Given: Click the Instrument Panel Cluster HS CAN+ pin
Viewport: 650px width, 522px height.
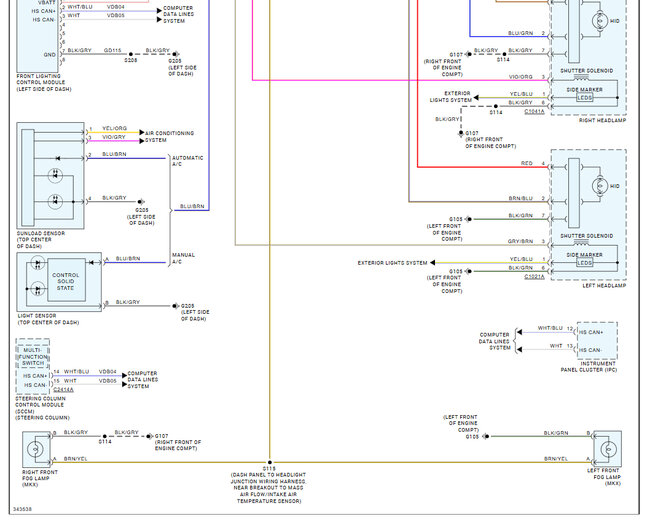Looking at the screenshot, I should [x=590, y=333].
